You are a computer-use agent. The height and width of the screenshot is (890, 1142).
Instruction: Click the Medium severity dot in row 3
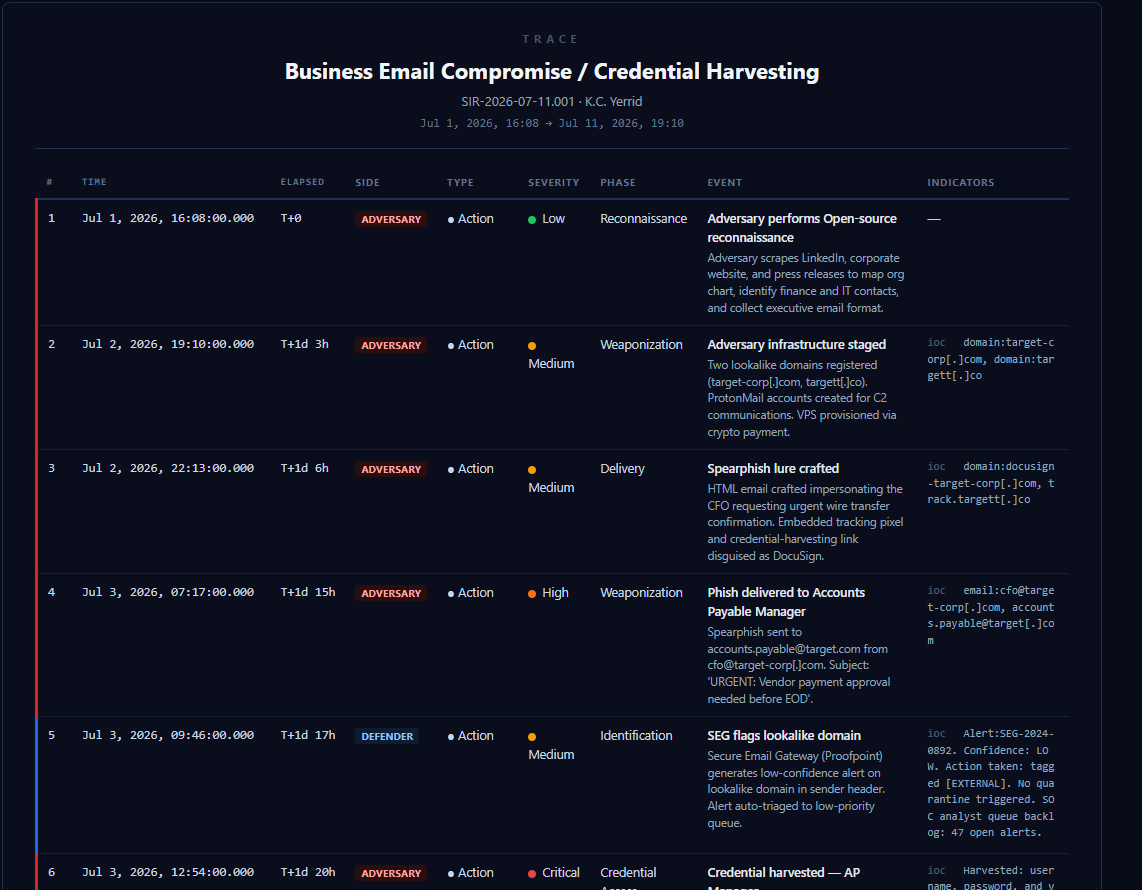pos(532,470)
